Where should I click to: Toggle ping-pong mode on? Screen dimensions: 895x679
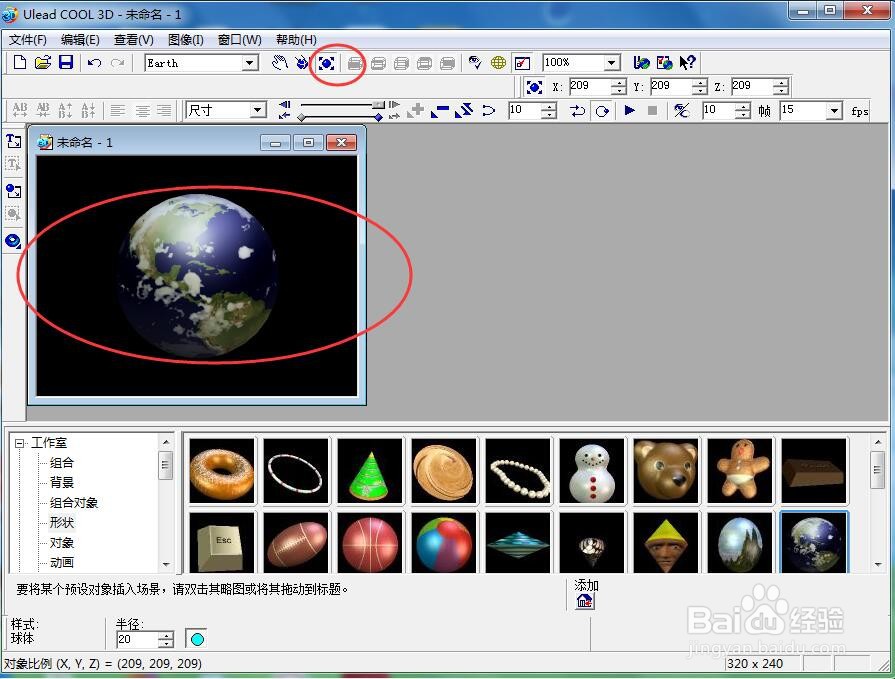[x=578, y=110]
